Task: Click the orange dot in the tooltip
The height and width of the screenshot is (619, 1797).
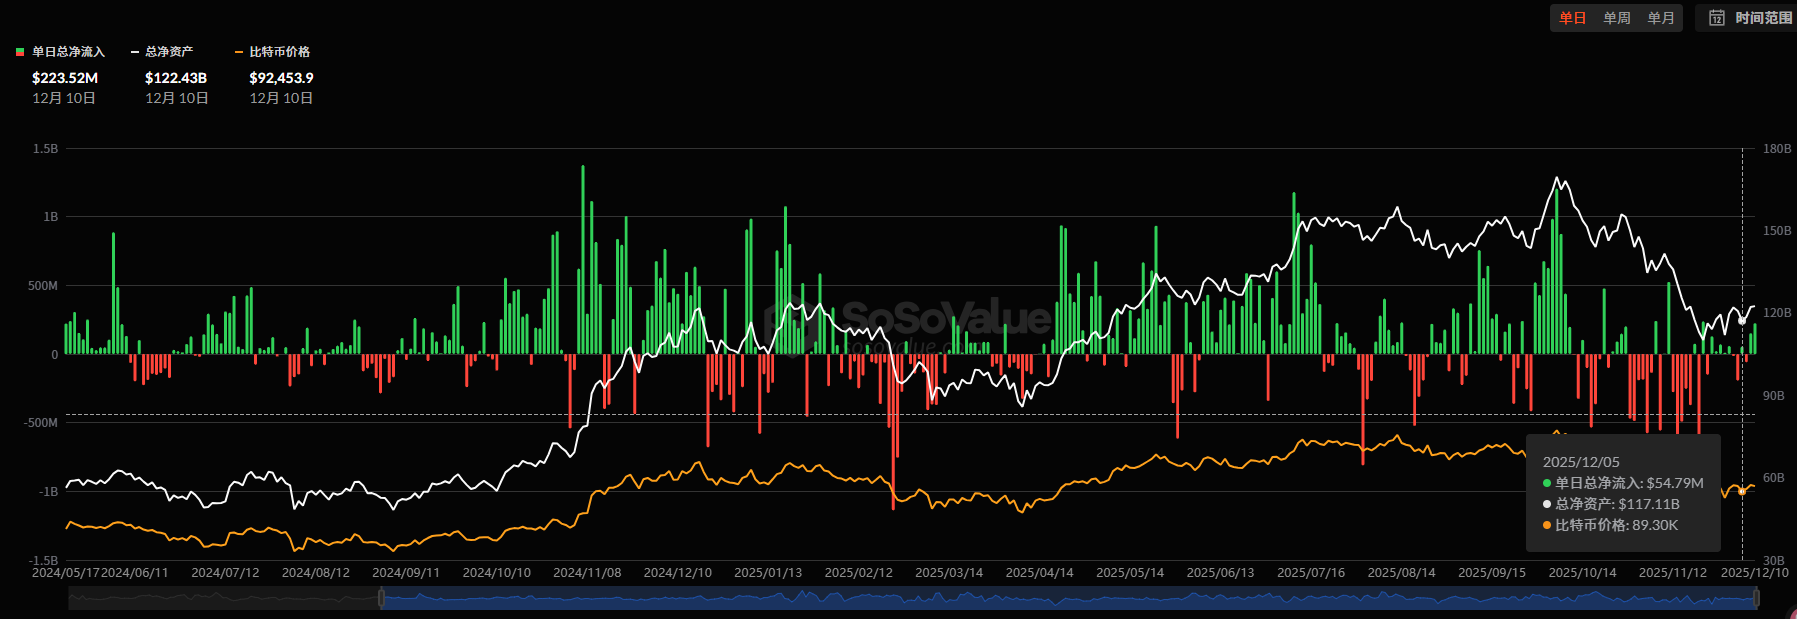Action: pos(1547,525)
